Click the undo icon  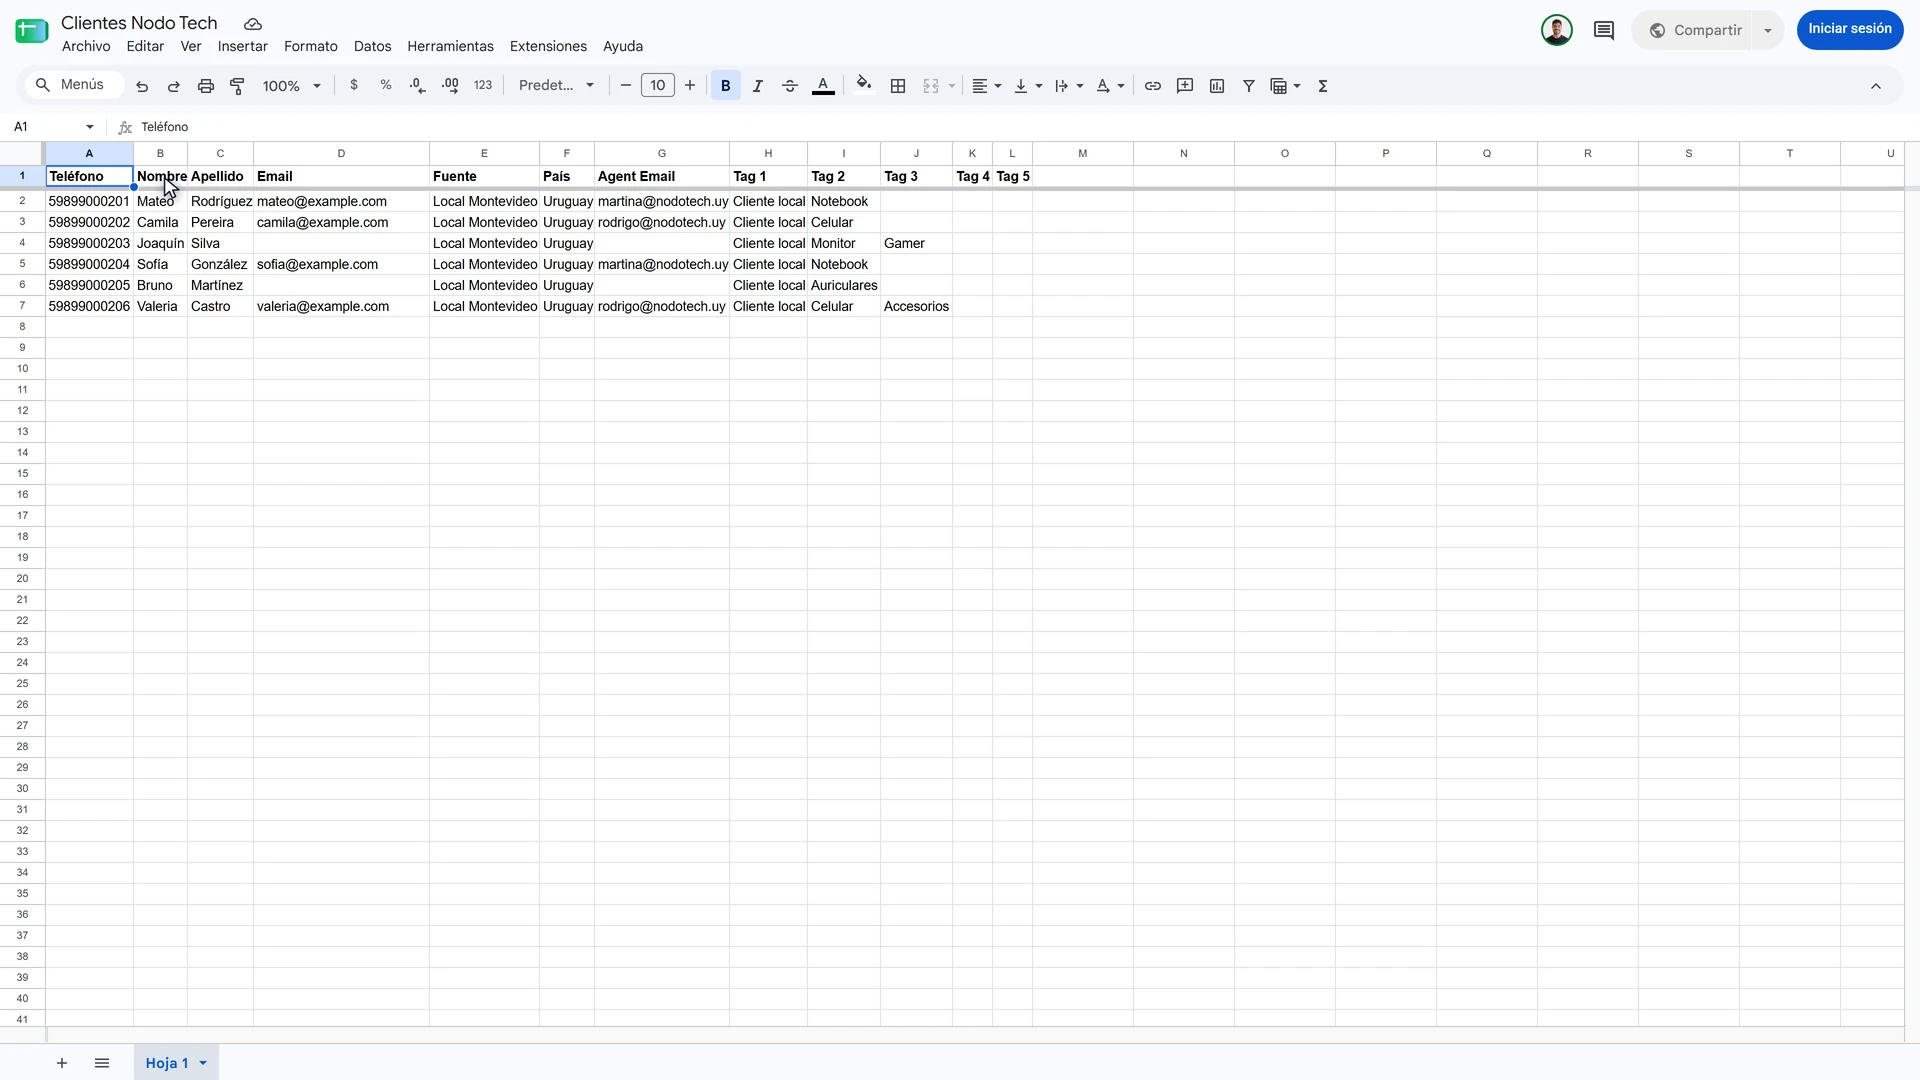point(142,86)
